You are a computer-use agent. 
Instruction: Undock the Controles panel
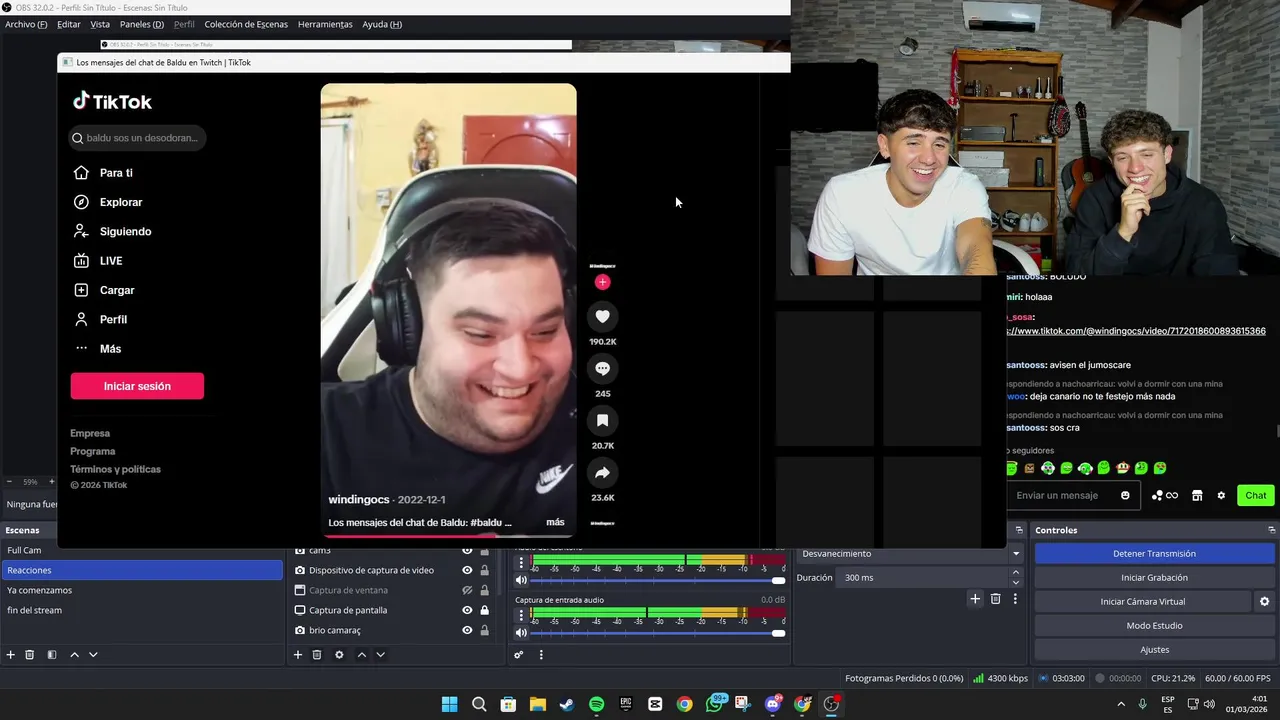pyautogui.click(x=1272, y=530)
